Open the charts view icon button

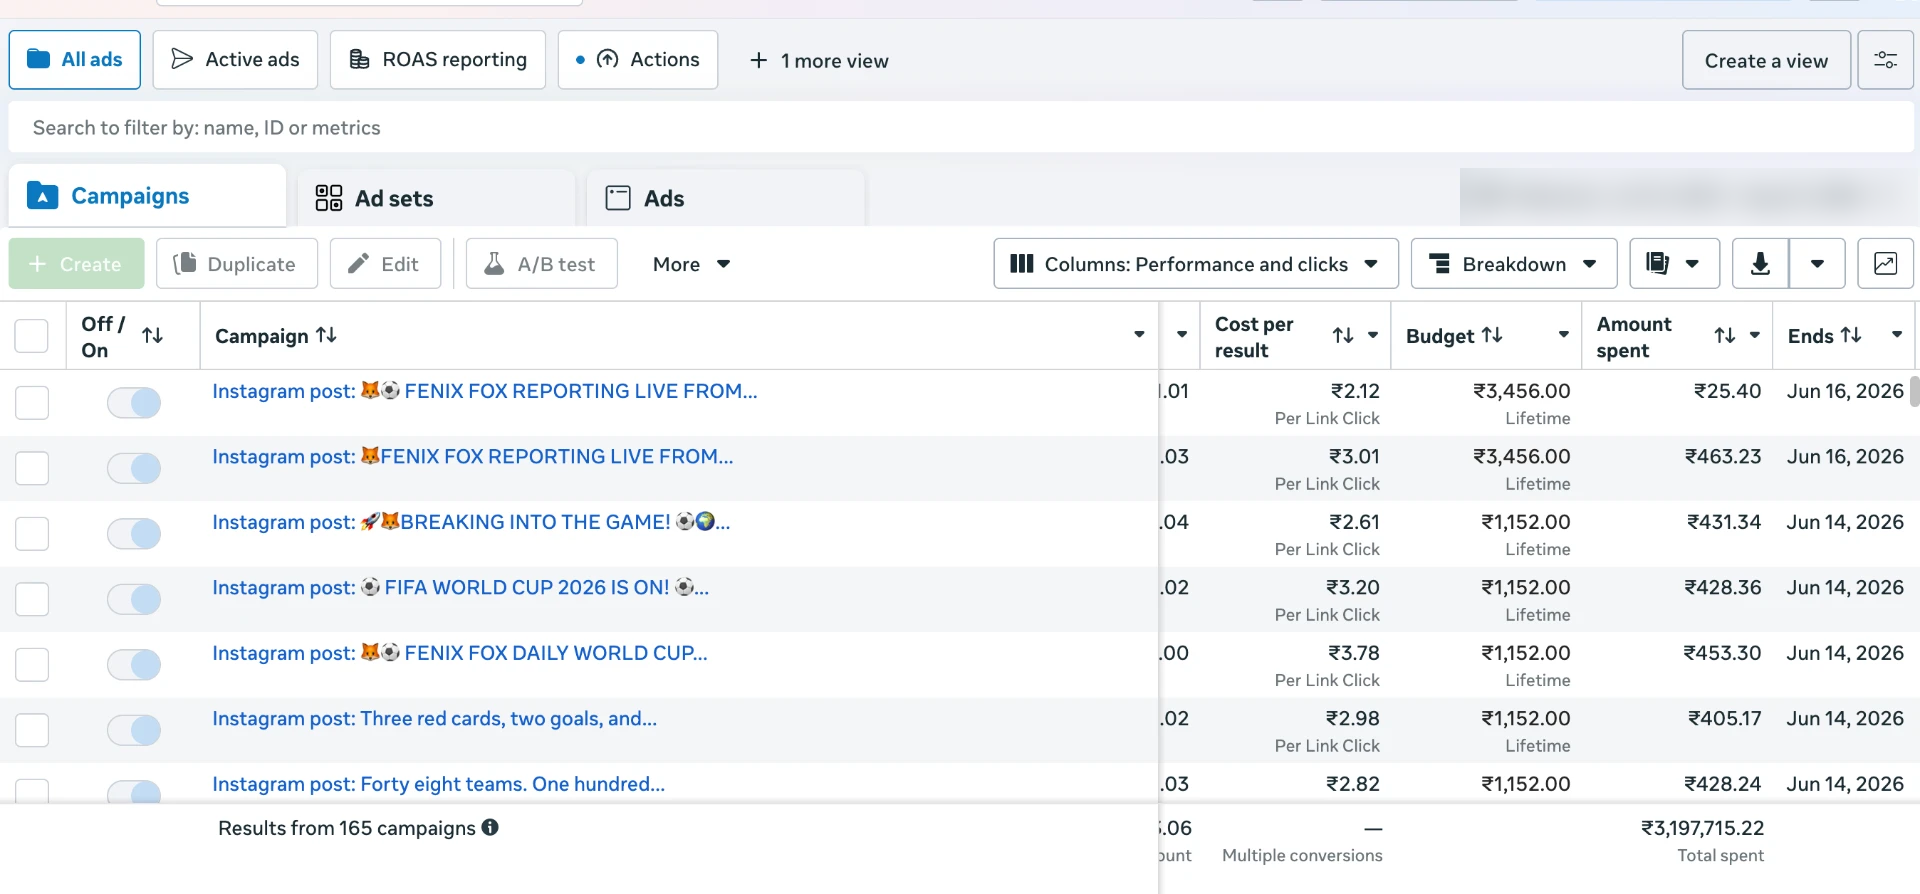coord(1885,264)
